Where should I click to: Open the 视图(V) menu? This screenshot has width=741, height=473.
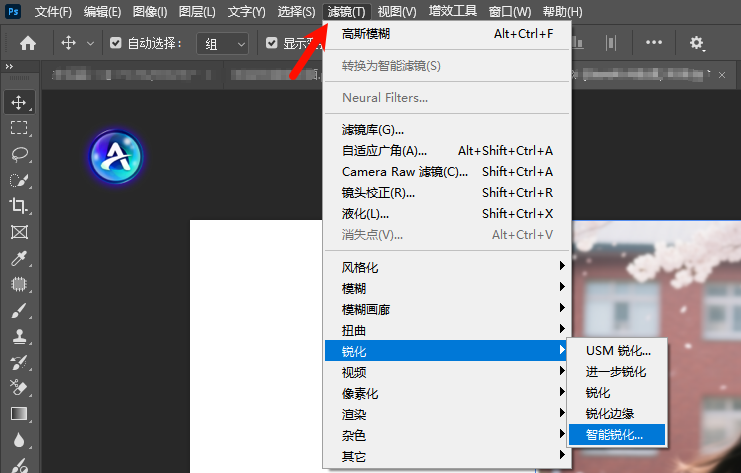[397, 11]
